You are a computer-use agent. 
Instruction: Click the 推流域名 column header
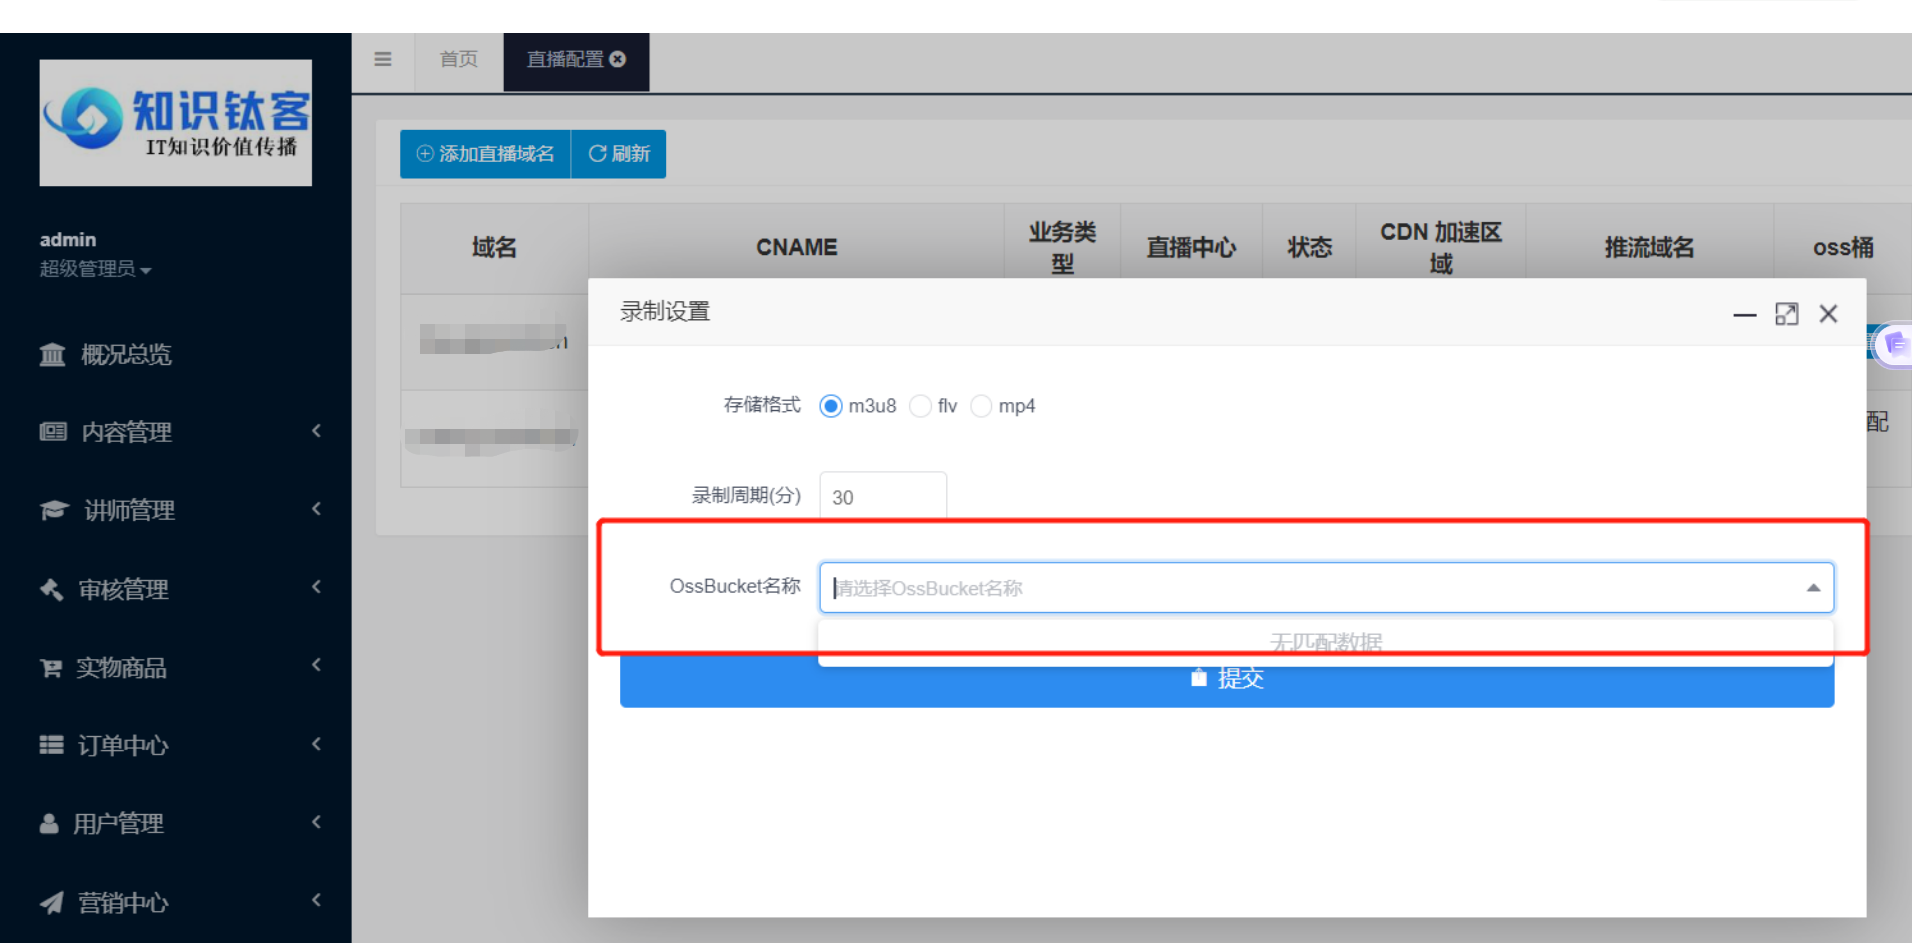pos(1649,248)
